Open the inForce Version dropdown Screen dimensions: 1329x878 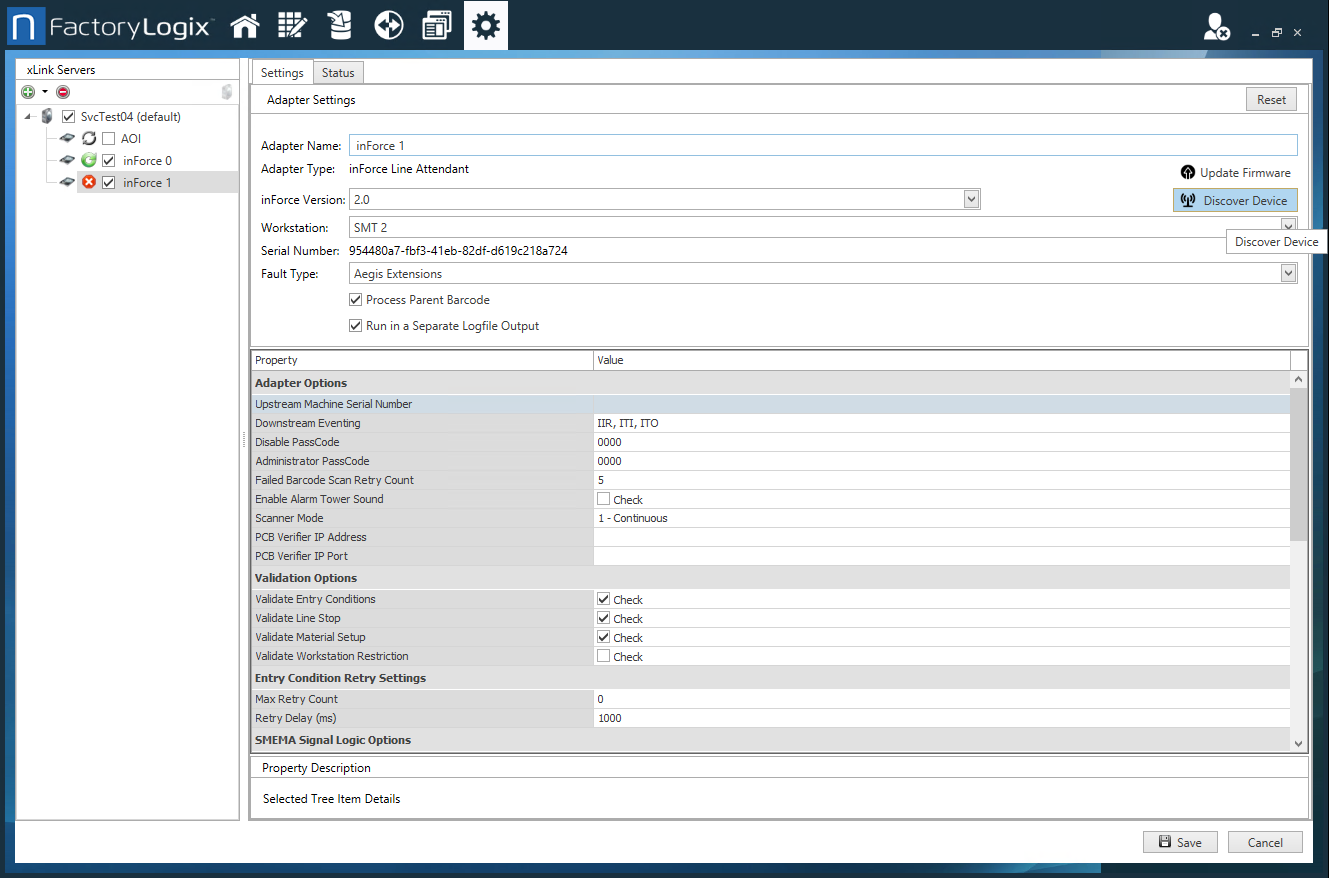970,198
